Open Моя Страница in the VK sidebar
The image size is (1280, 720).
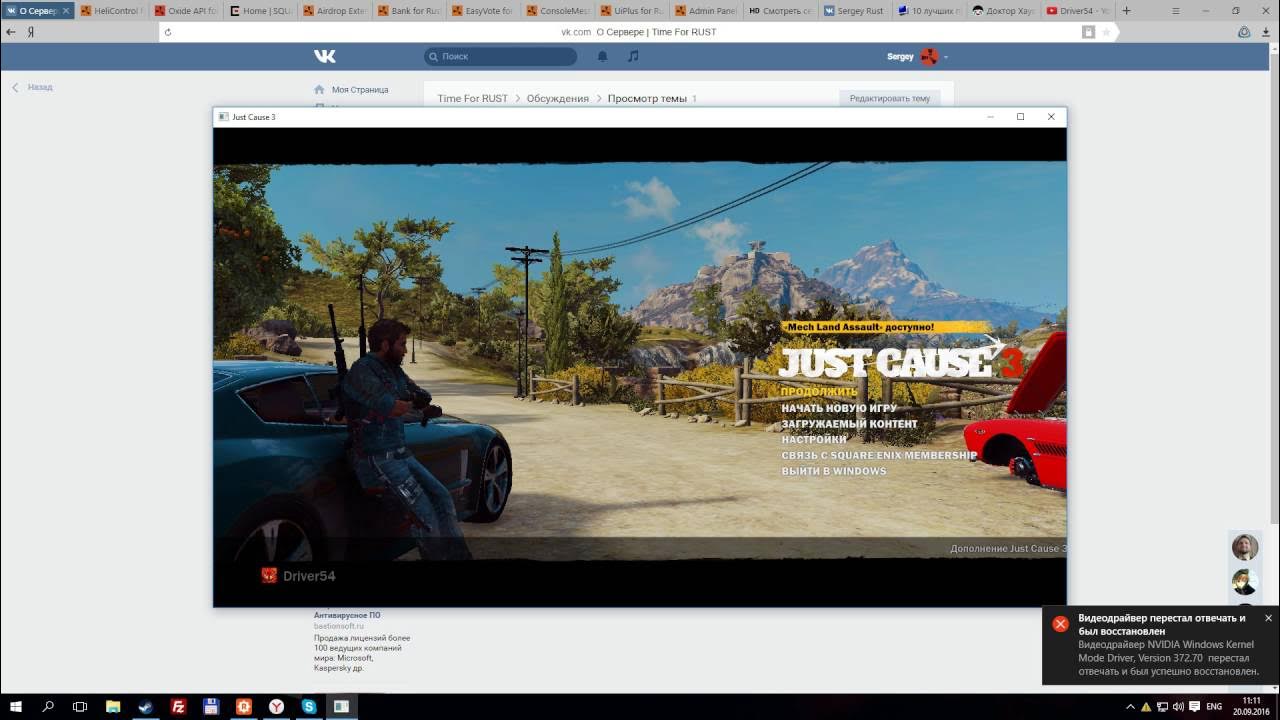click(351, 89)
